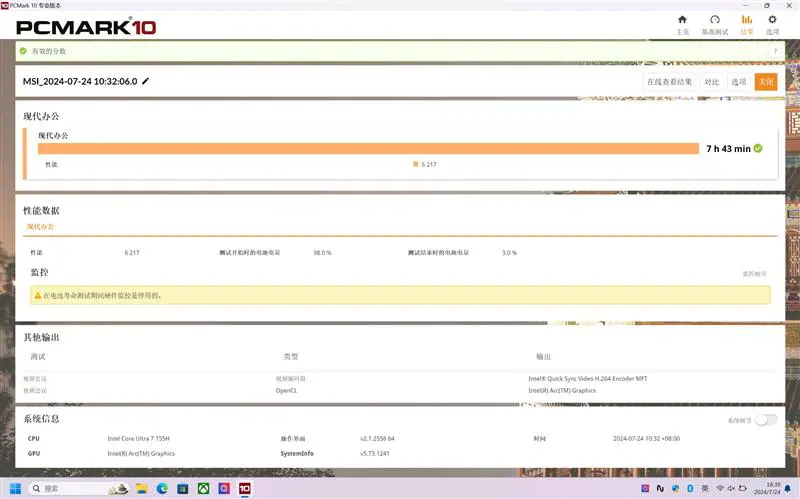Click the Intel Core Ultra 7 155H CPU value
Image resolution: width=800 pixels, height=499 pixels.
coord(138,438)
